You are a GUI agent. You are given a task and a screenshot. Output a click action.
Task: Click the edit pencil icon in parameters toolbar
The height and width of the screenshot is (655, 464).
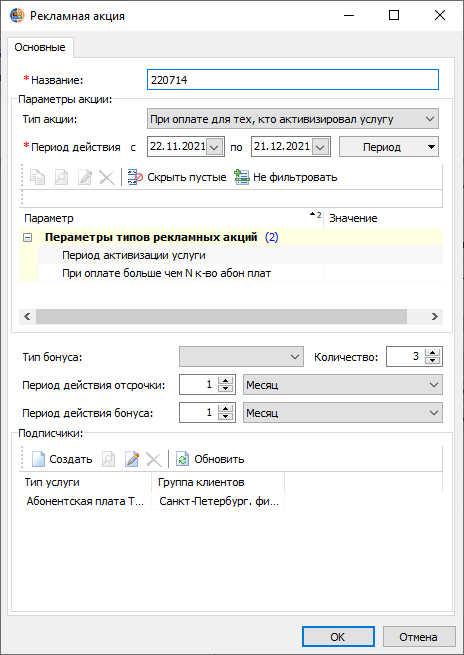click(85, 178)
